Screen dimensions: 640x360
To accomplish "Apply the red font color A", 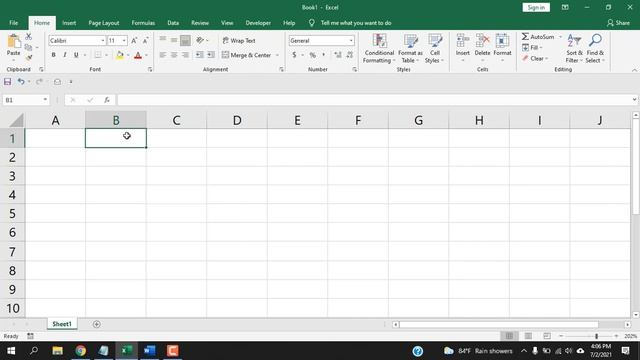I will 138,55.
